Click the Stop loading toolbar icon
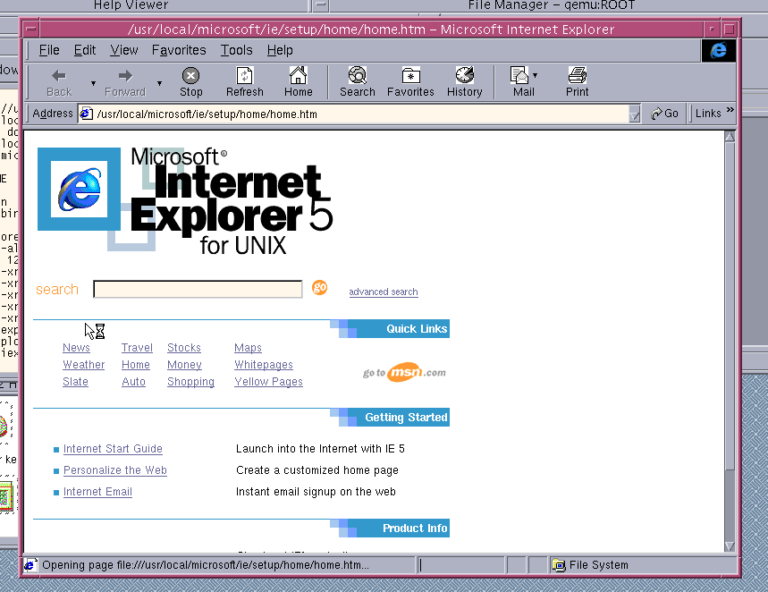 191,76
